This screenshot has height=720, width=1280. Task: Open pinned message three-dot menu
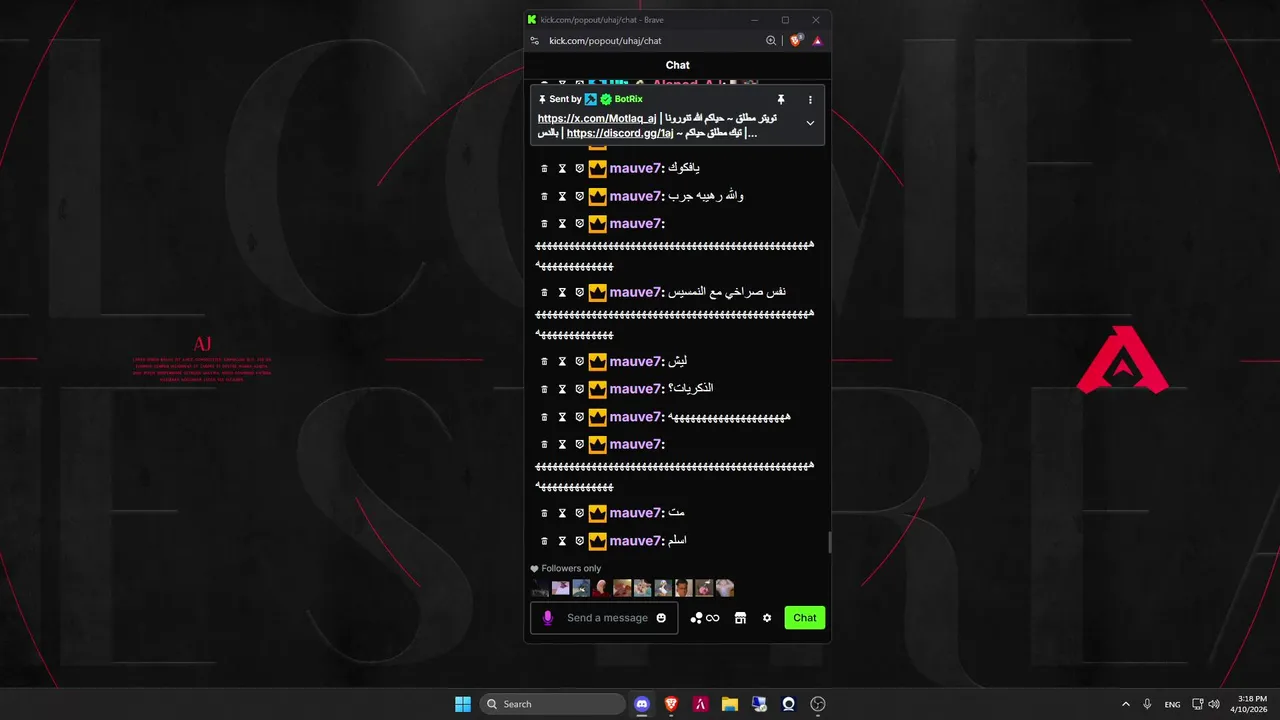810,100
